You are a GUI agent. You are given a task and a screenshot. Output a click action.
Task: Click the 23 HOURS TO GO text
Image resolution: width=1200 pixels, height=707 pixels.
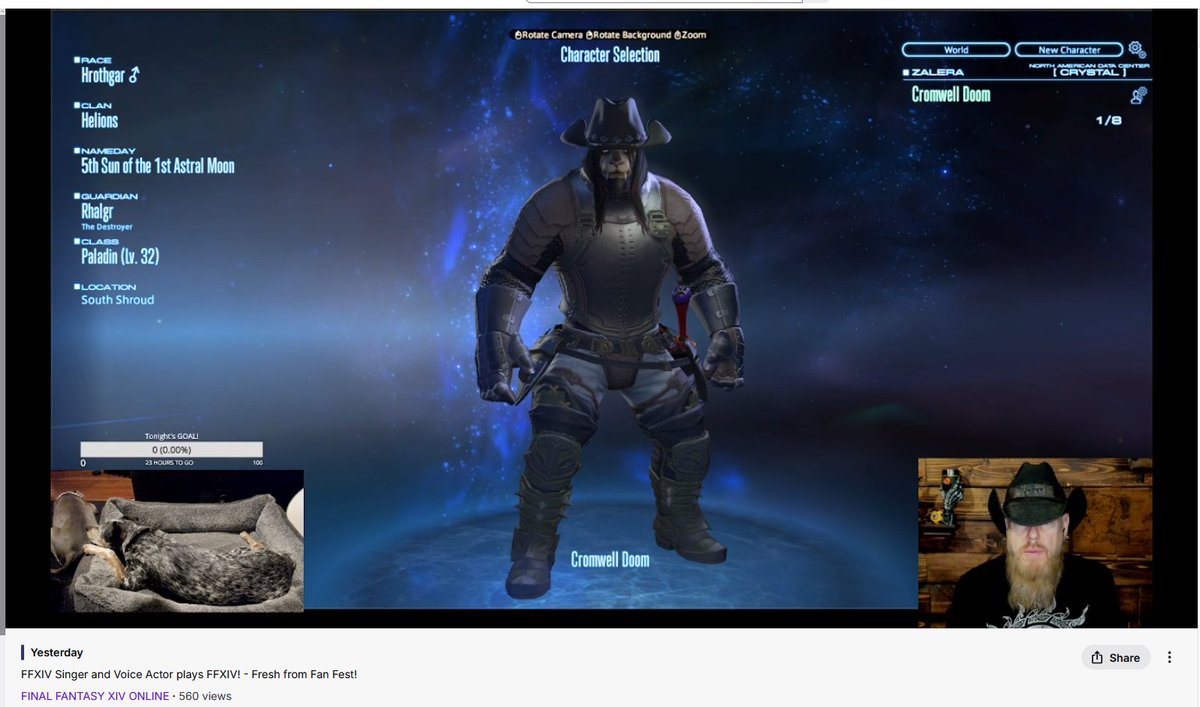tap(169, 463)
